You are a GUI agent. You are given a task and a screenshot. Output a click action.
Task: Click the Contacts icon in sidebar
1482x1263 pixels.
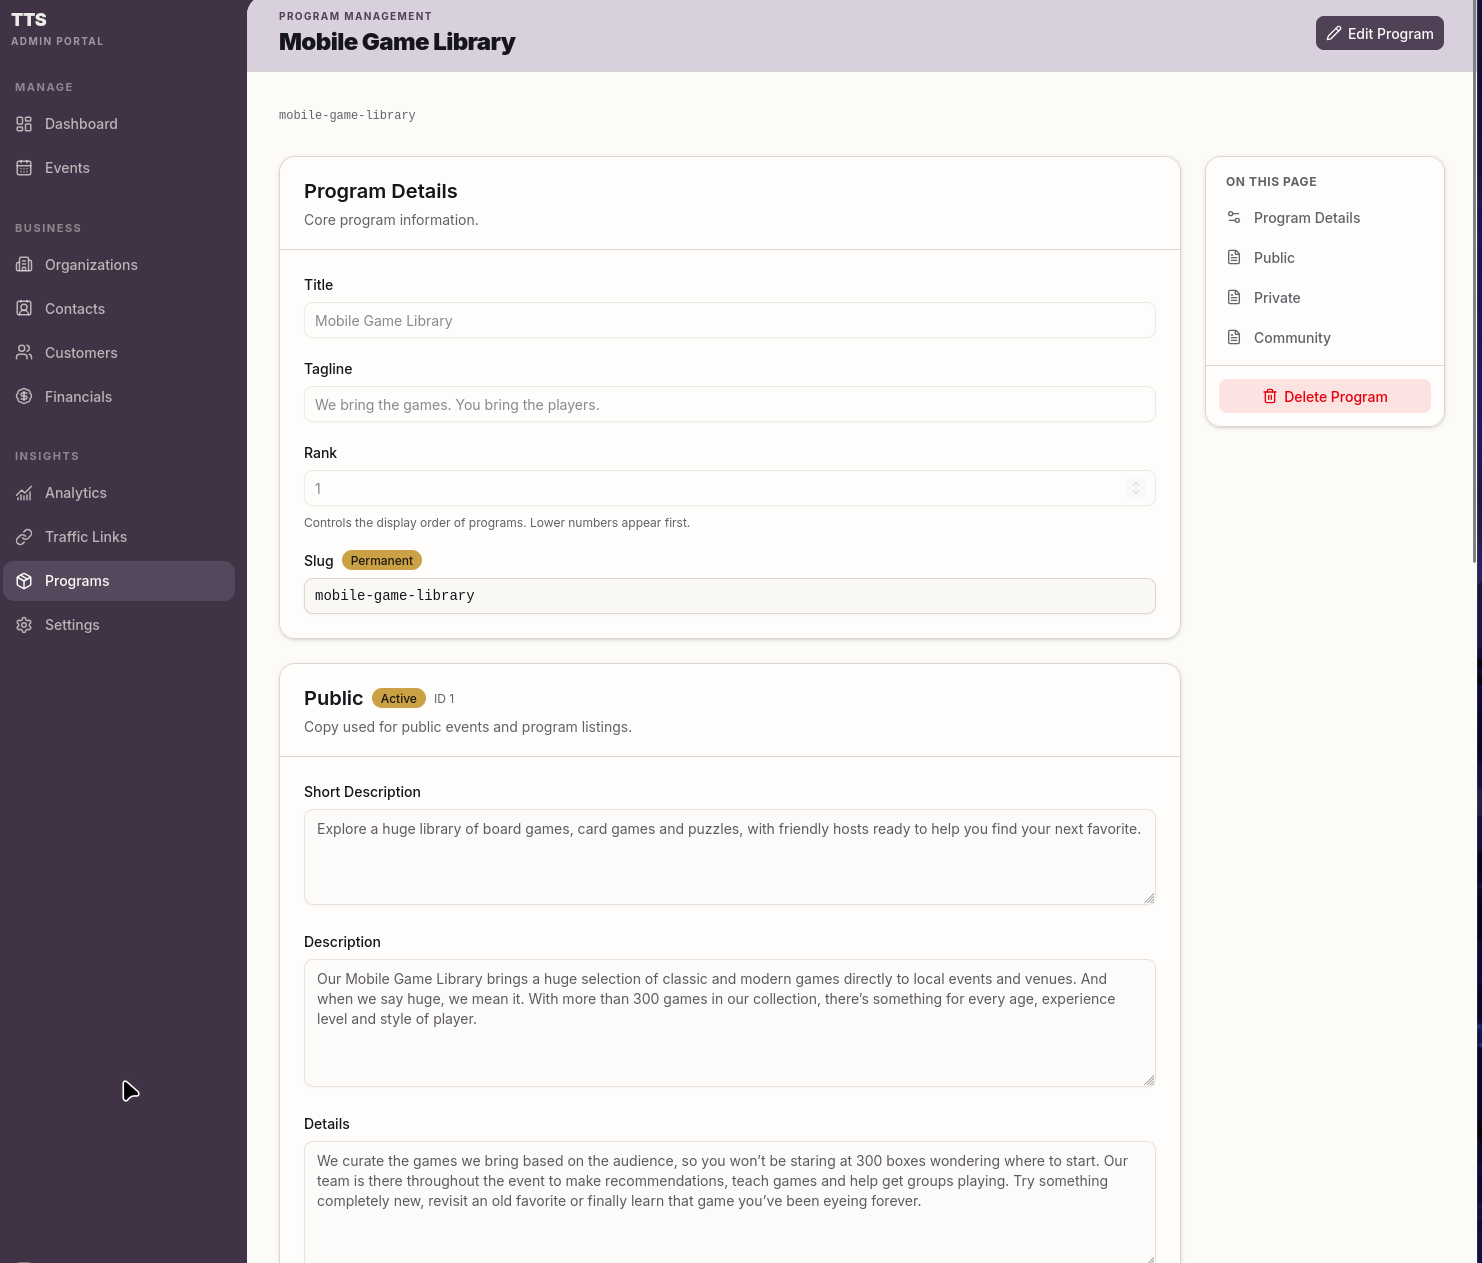coord(24,309)
